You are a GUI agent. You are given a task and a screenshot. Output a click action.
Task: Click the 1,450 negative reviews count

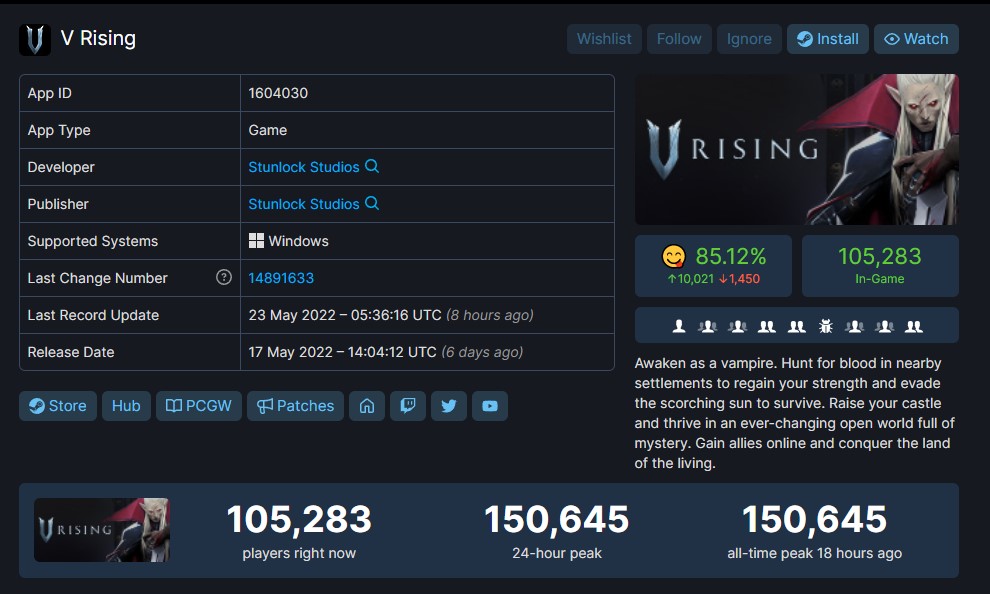pyautogui.click(x=739, y=279)
